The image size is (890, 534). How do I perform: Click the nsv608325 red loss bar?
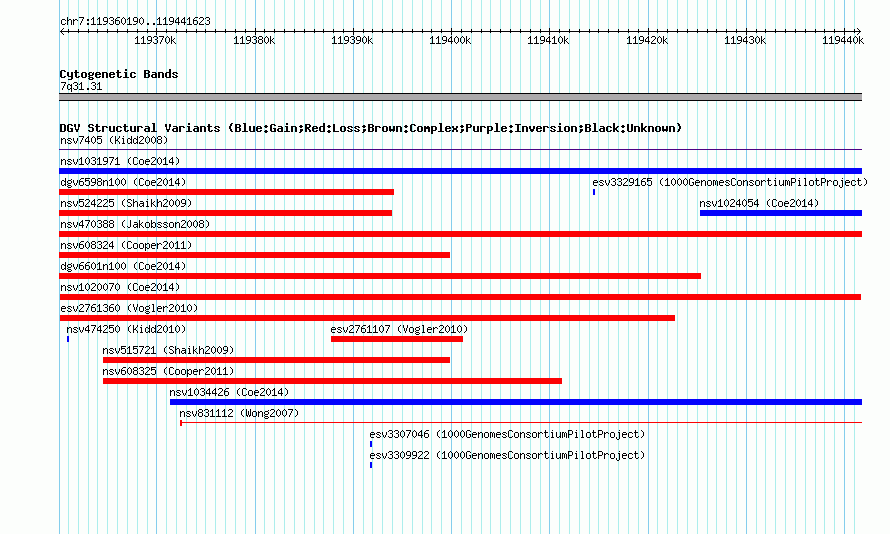(332, 381)
